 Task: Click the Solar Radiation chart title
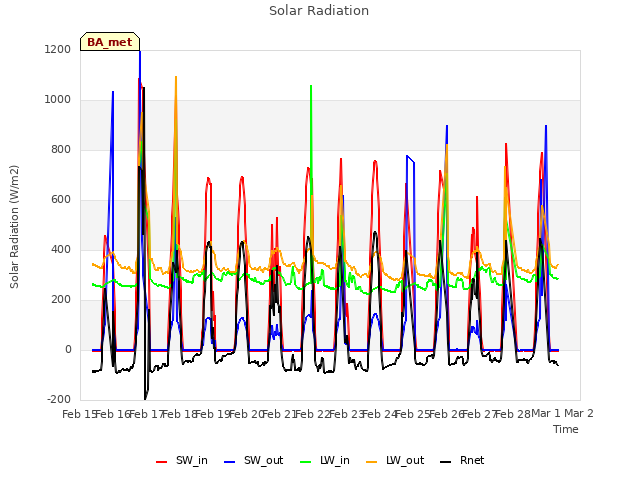[319, 11]
